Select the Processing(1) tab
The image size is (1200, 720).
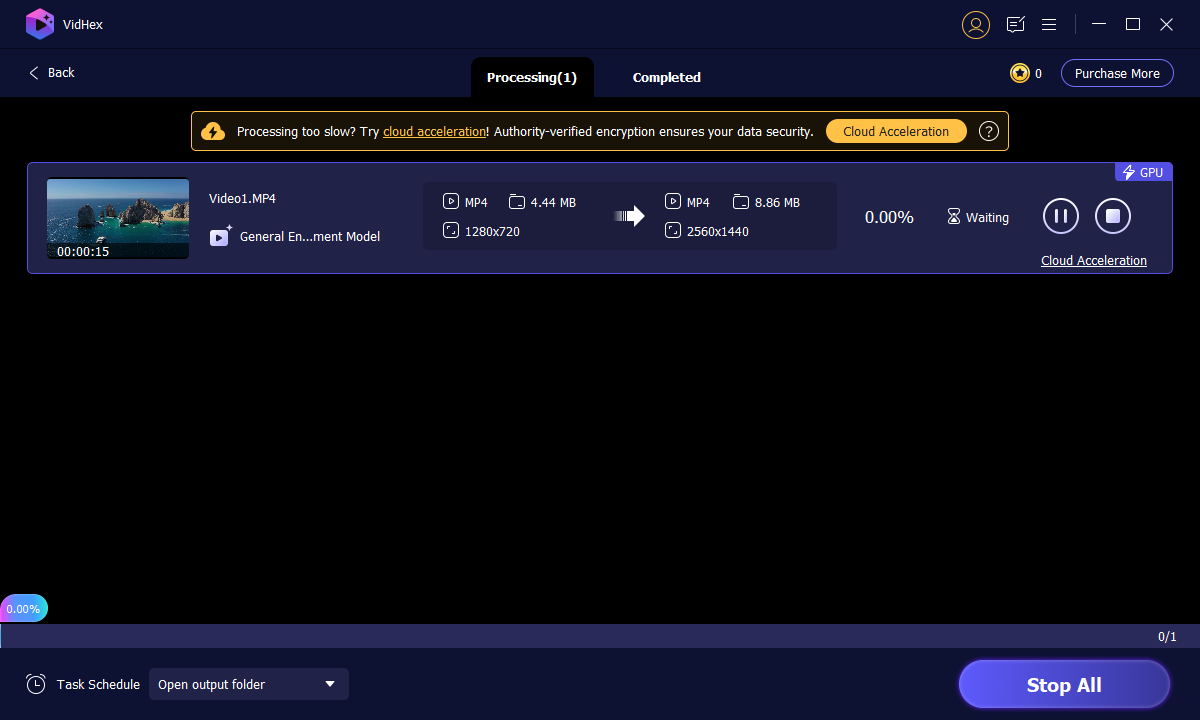(x=532, y=77)
